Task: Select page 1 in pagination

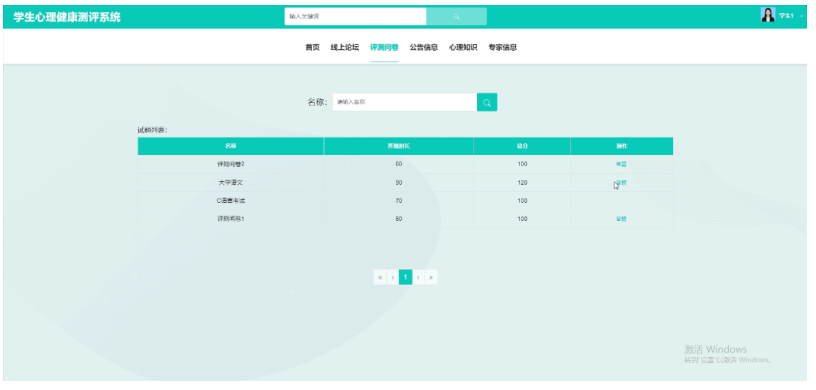Action: point(405,278)
